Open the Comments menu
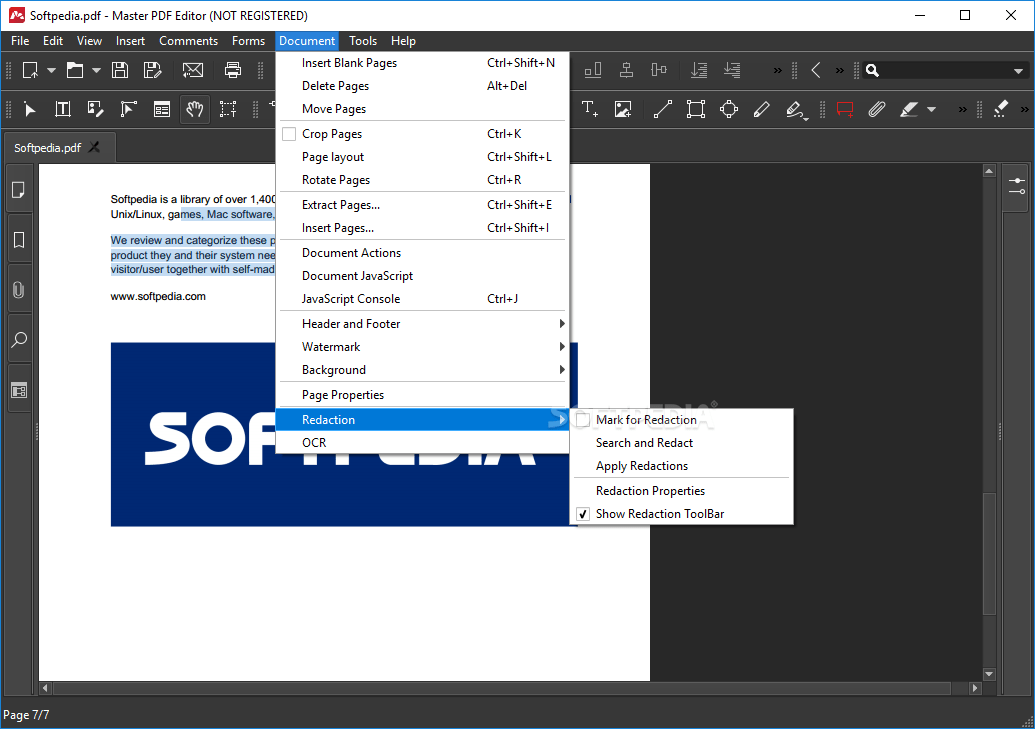Viewport: 1035px width, 729px height. pyautogui.click(x=188, y=41)
